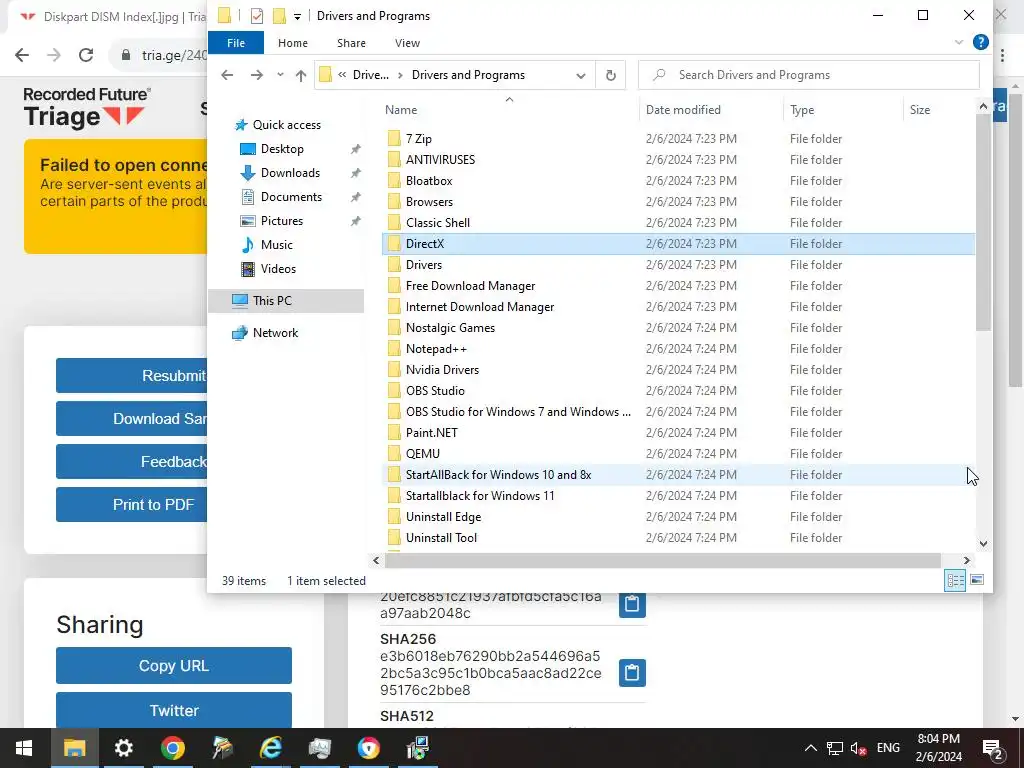
Task: Click vertical scrollbar down arrow in file list
Action: (x=983, y=543)
